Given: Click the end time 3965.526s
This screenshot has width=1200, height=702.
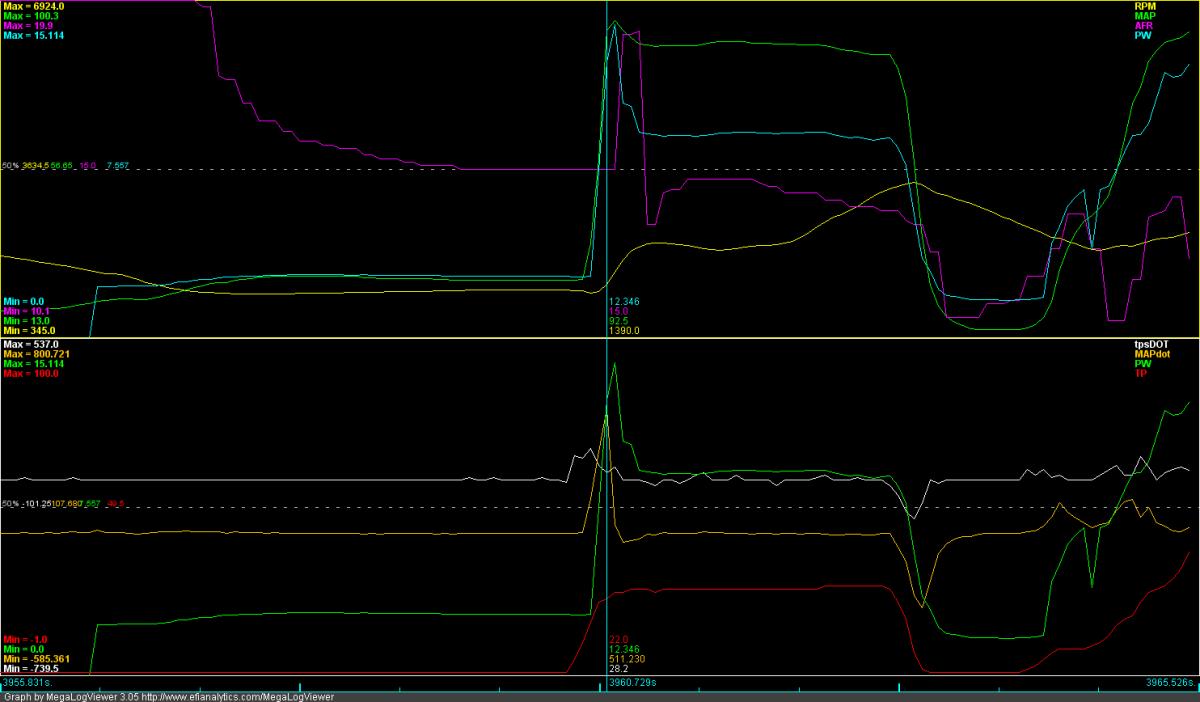Looking at the screenshot, I should [1171, 681].
